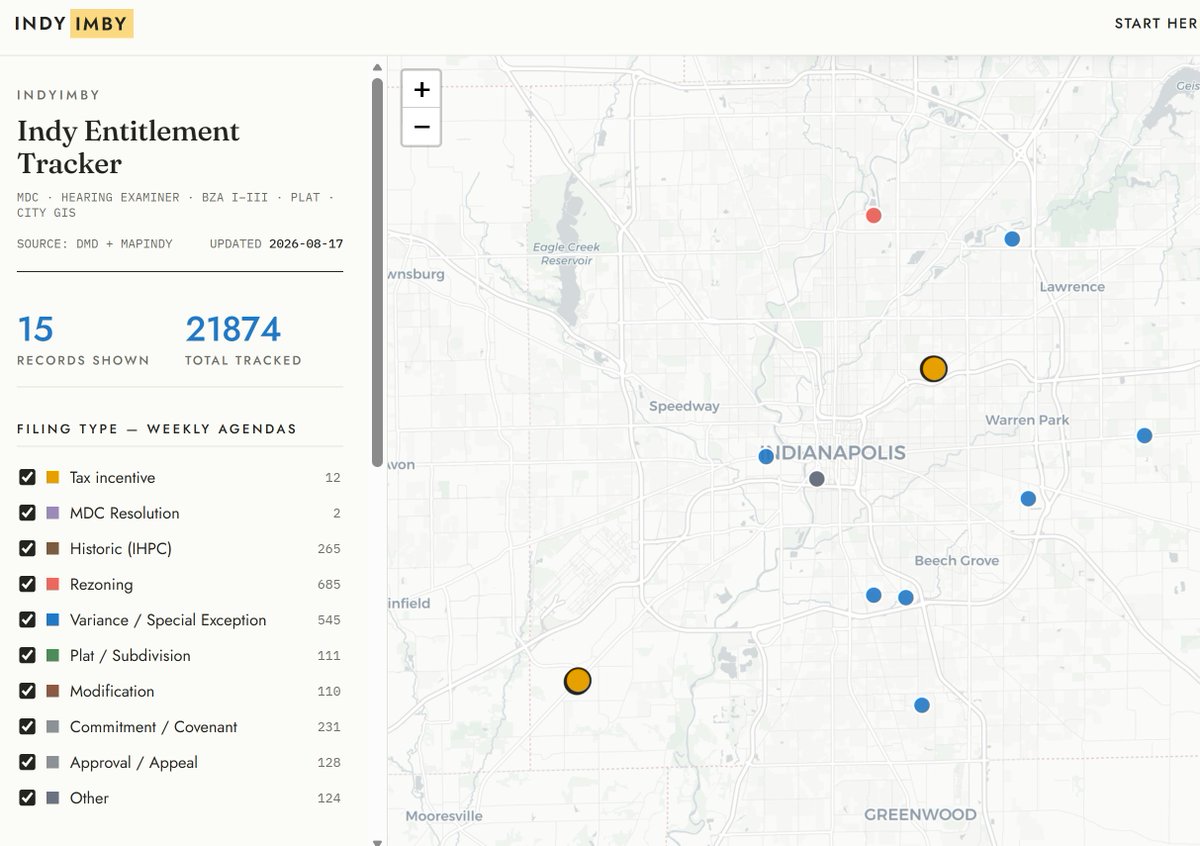Uncheck the Rezoning filter

pos(28,584)
